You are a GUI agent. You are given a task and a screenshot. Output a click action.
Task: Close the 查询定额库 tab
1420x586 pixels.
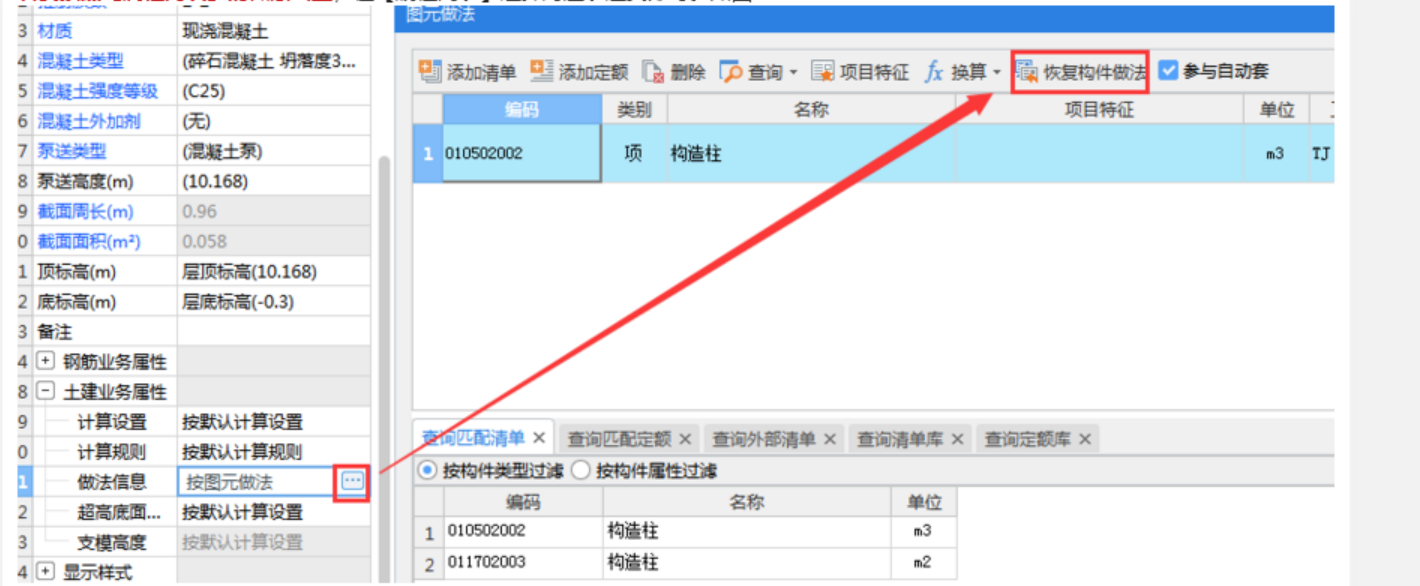point(1084,438)
